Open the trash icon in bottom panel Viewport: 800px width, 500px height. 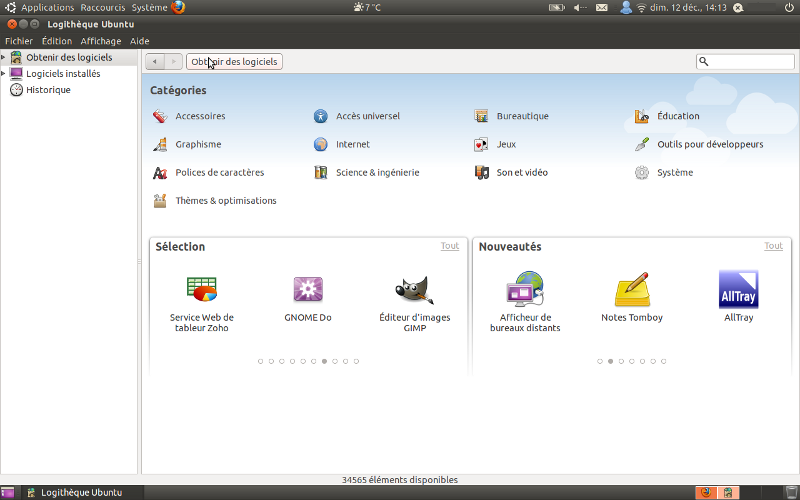click(x=791, y=492)
